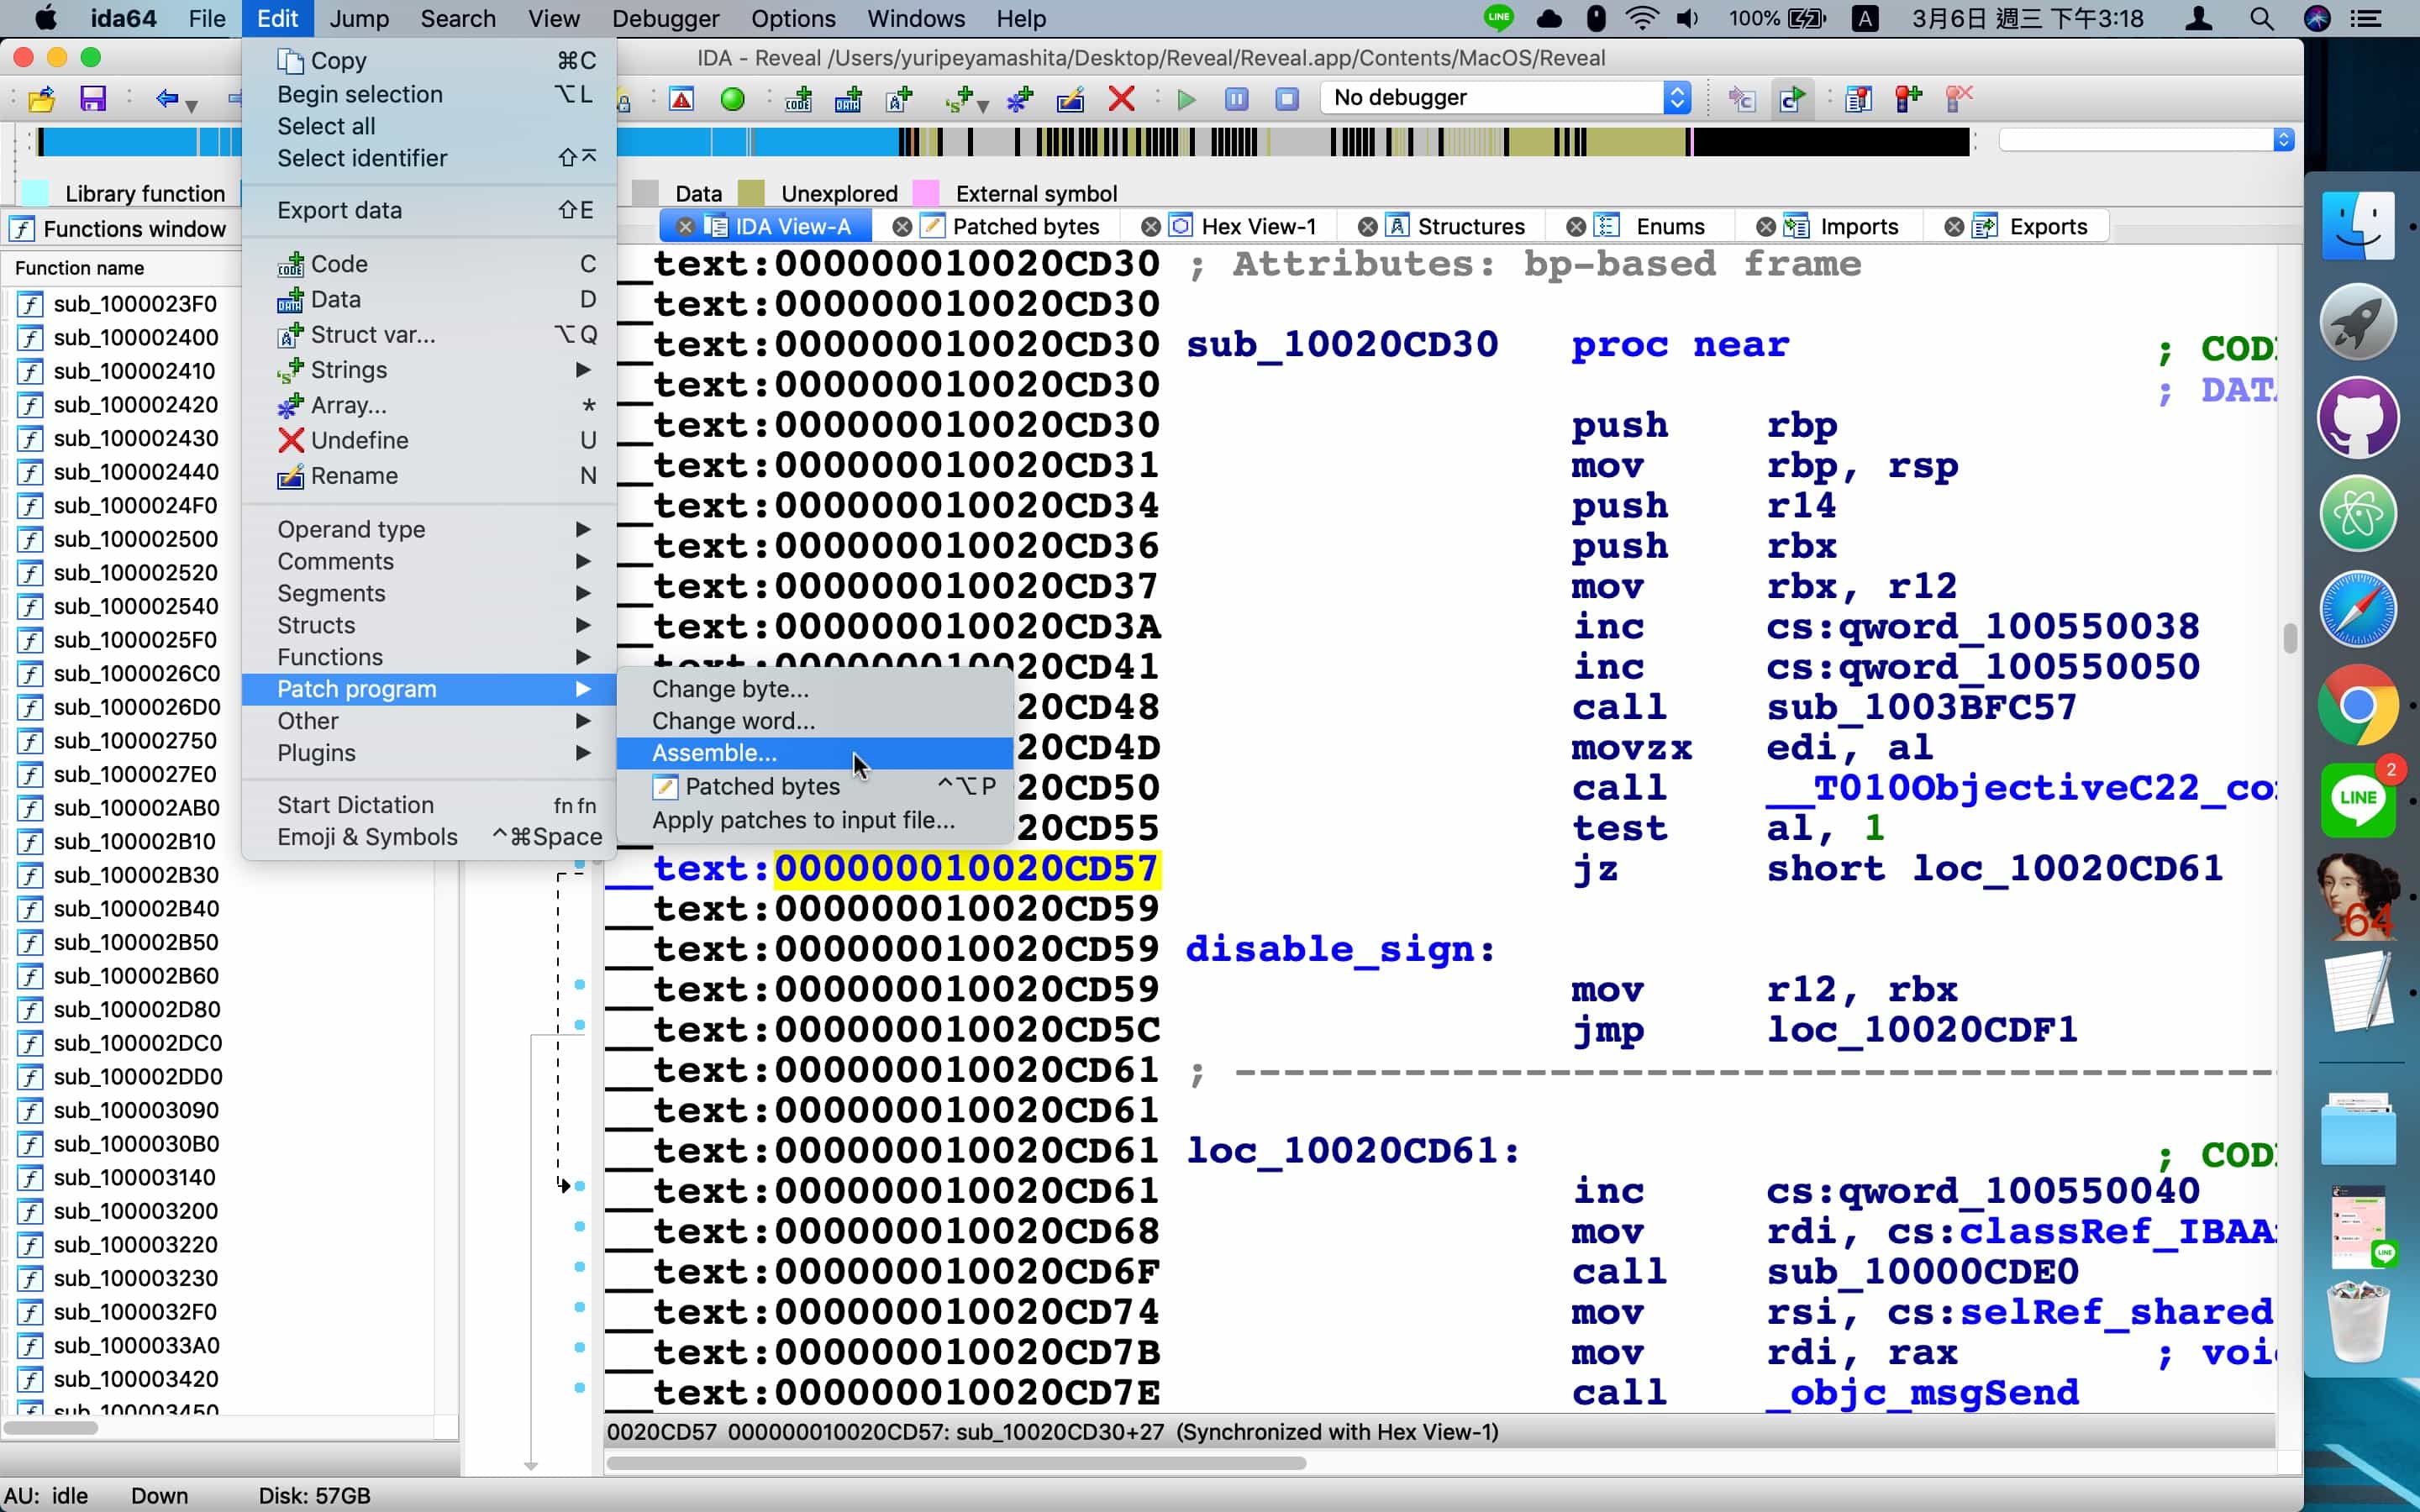The image size is (2420, 1512).
Task: Start process with green play icon
Action: (x=1186, y=98)
